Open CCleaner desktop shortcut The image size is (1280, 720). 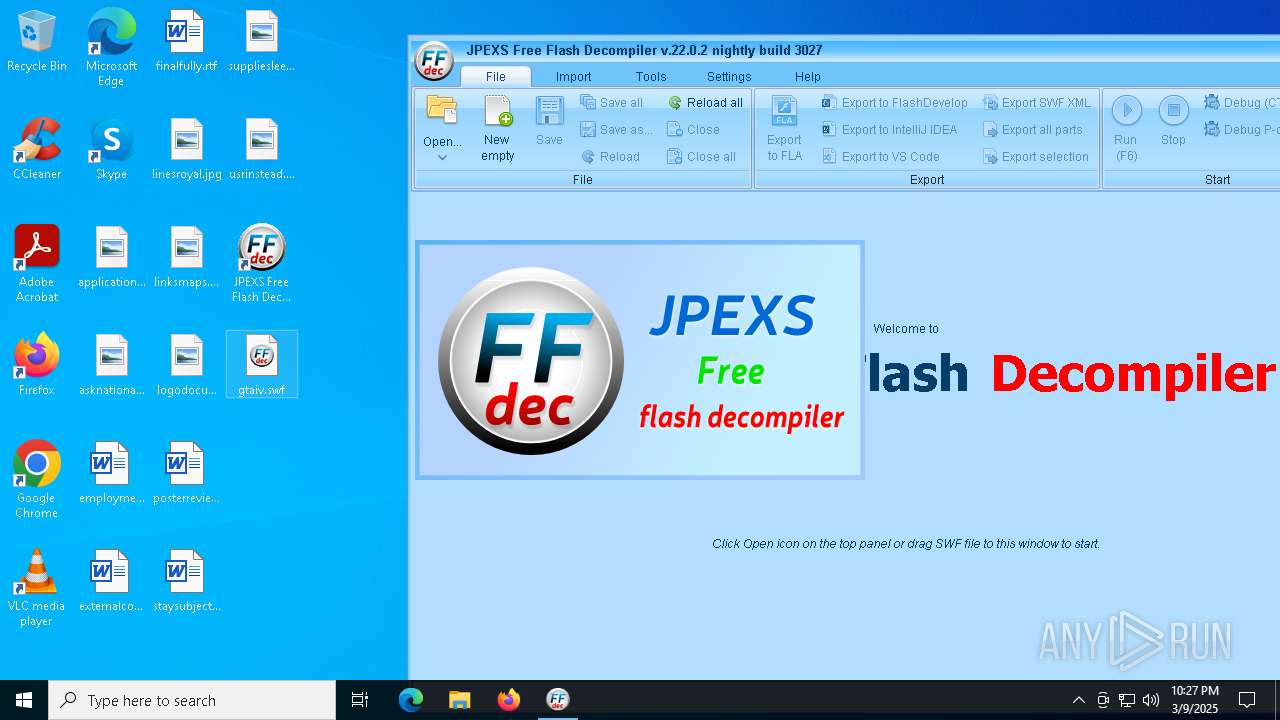pyautogui.click(x=37, y=149)
